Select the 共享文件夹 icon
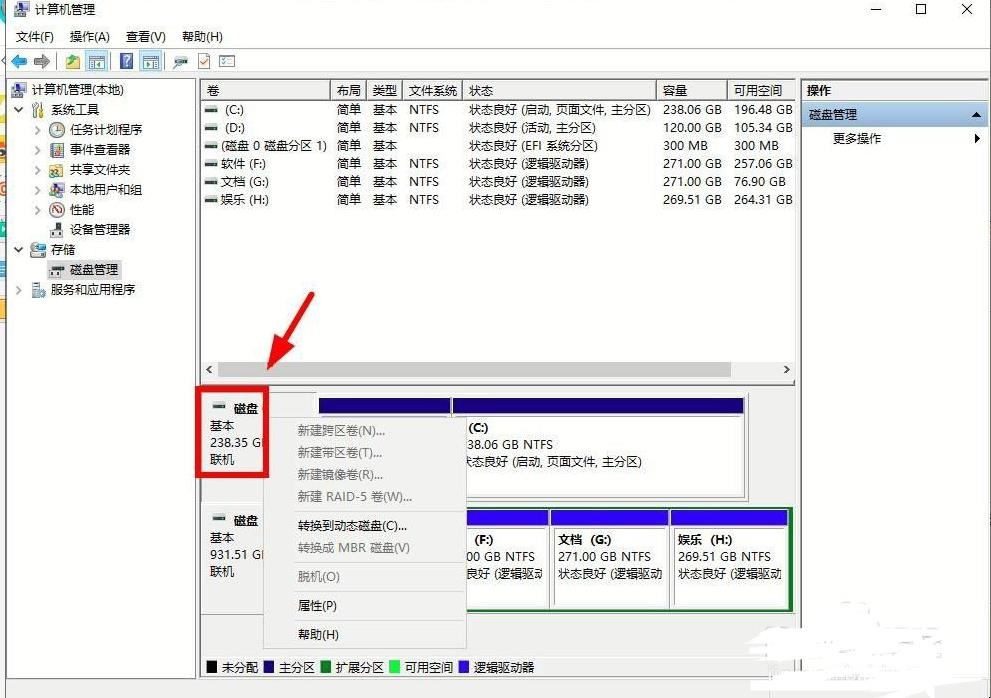Viewport: 991px width, 698px height. pyautogui.click(x=57, y=170)
